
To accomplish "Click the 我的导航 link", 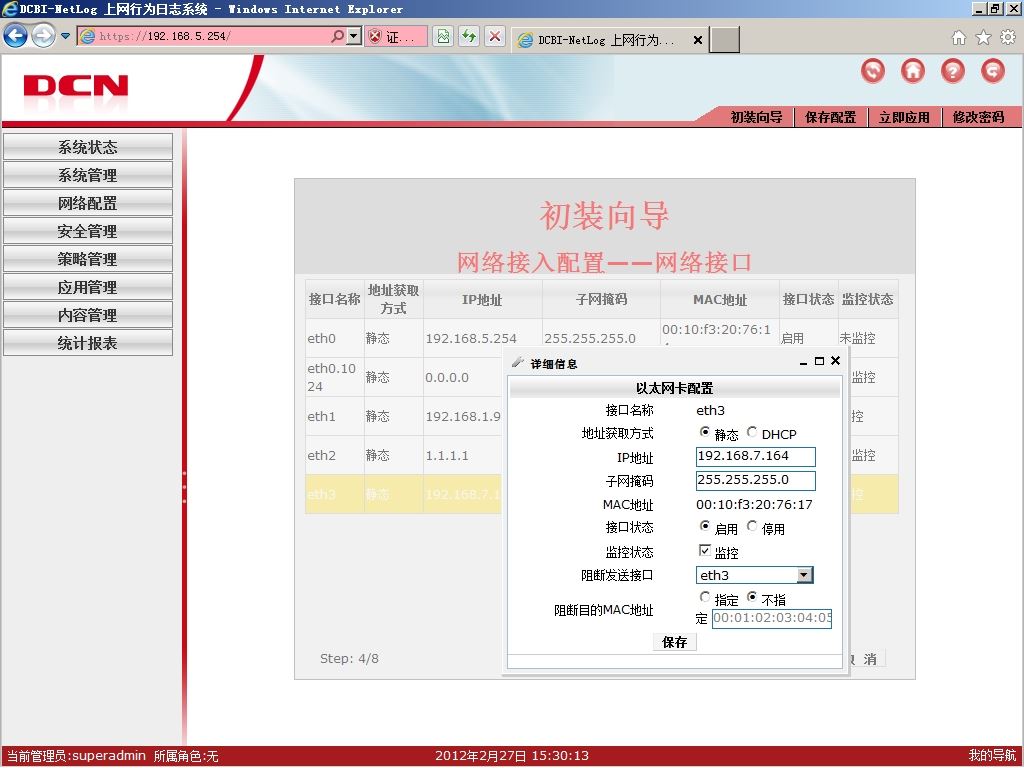I will pyautogui.click(x=992, y=756).
